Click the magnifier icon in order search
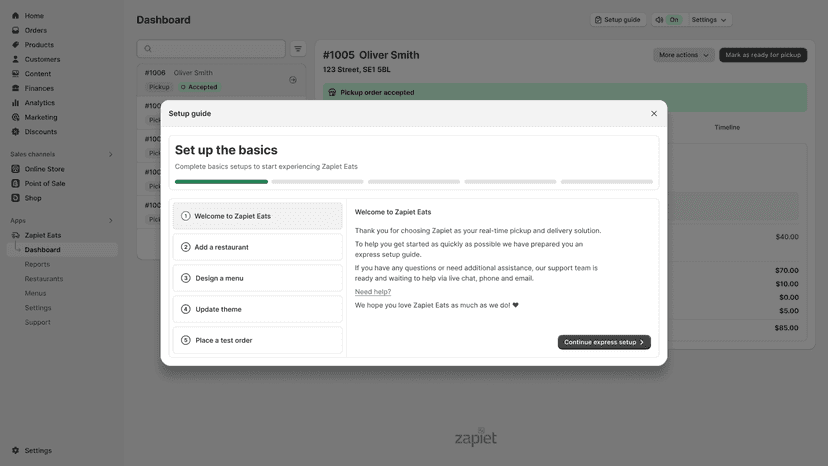Viewport: 828px width, 466px height. coord(148,49)
